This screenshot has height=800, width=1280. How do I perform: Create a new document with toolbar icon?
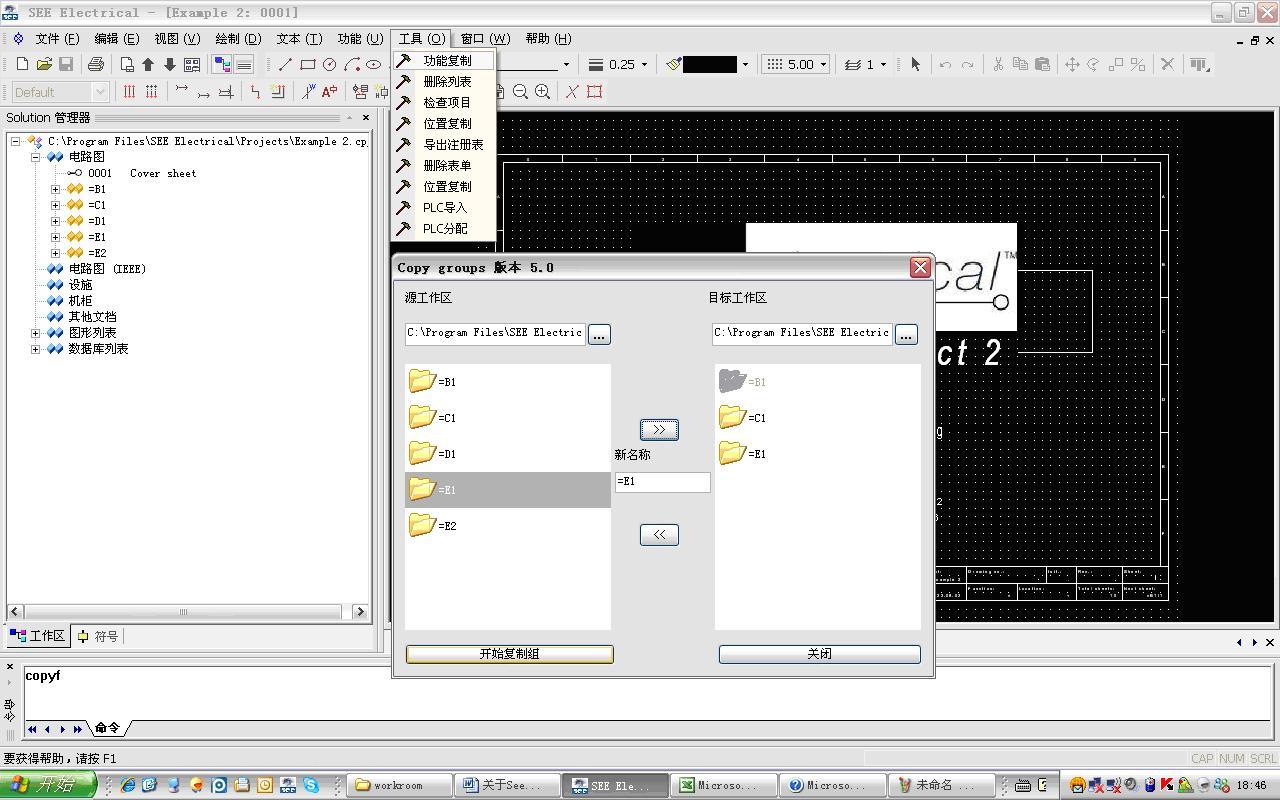click(x=22, y=64)
